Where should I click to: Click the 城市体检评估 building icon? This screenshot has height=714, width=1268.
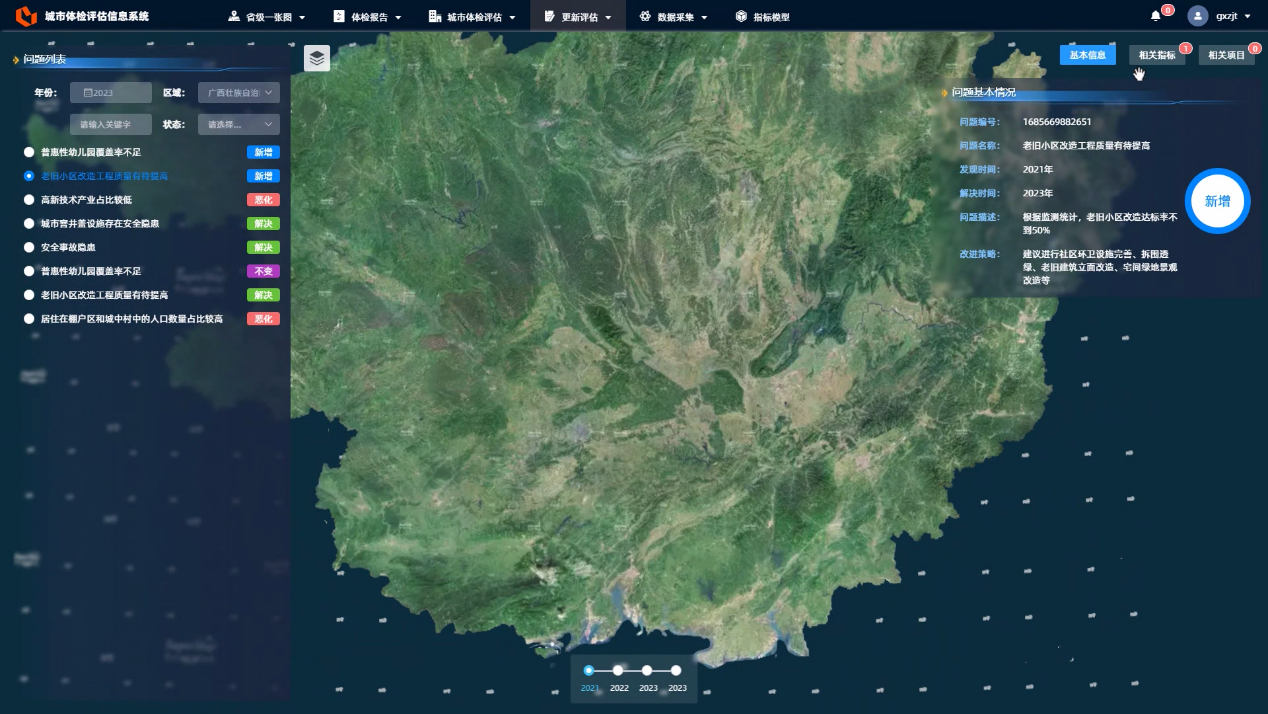[434, 16]
